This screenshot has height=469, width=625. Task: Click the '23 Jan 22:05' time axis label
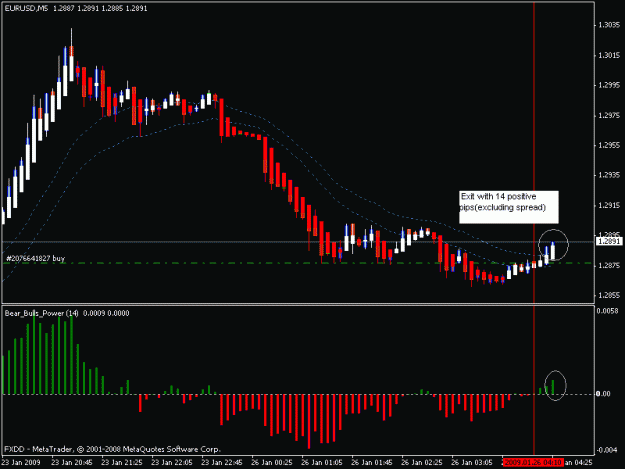pos(172,463)
